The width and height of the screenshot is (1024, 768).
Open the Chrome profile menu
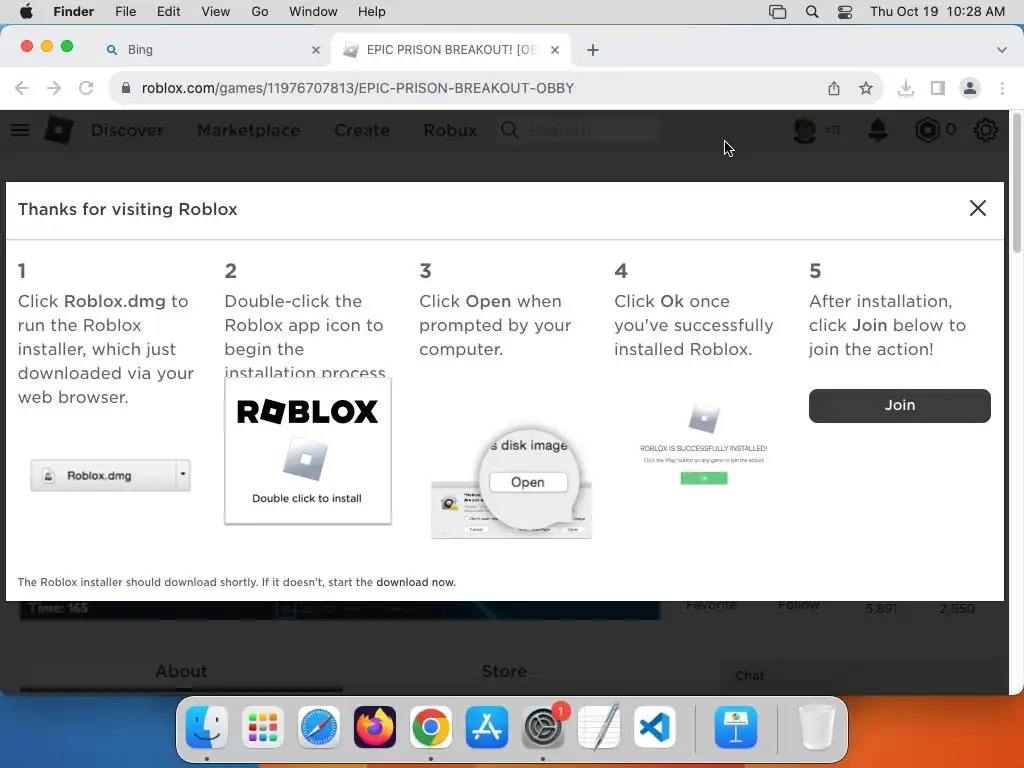click(x=970, y=88)
